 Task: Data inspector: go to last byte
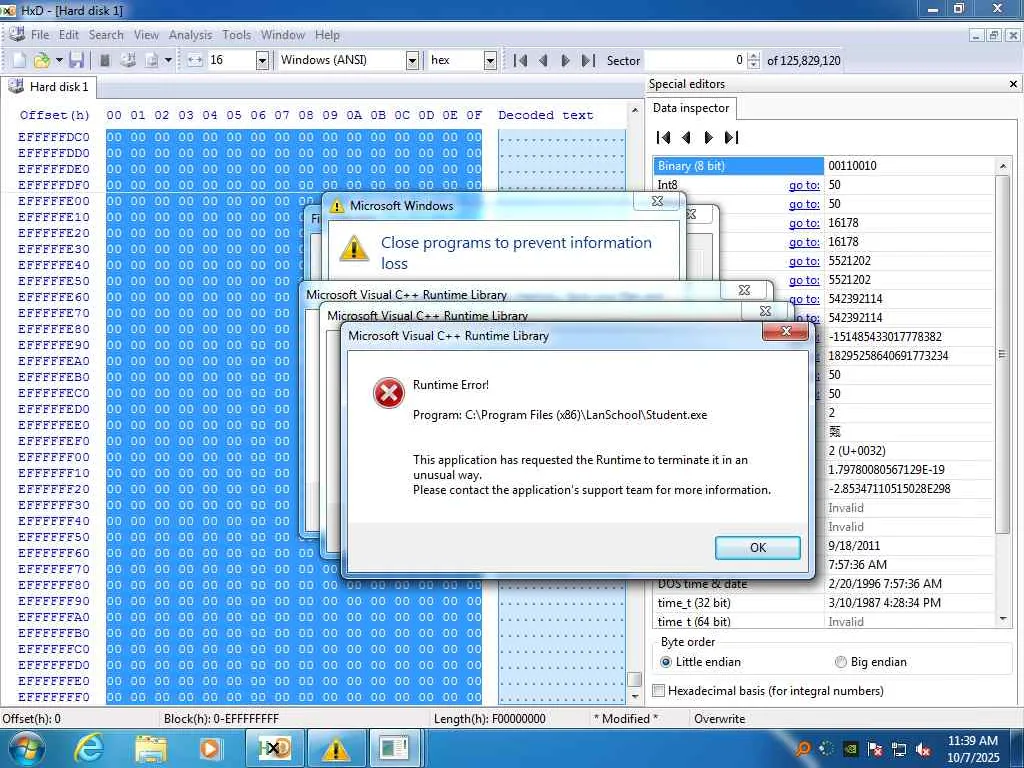[731, 137]
